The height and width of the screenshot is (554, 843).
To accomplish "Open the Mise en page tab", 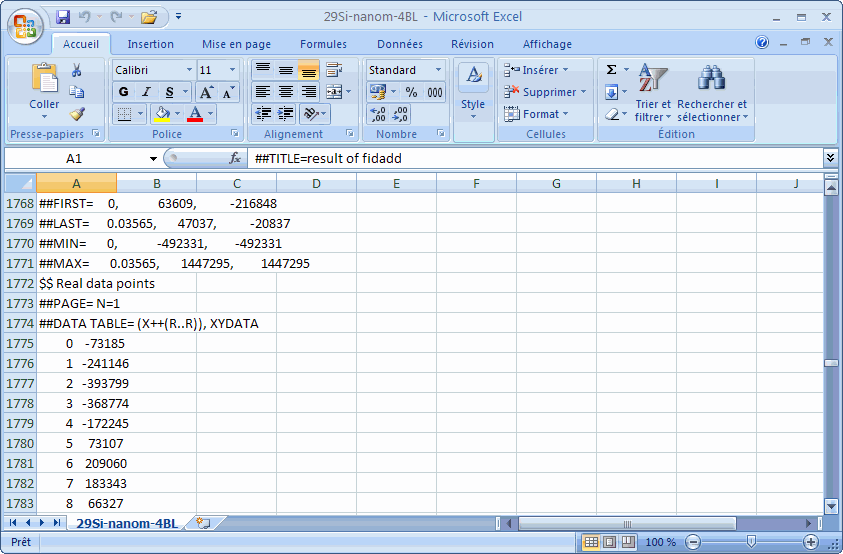I will (x=236, y=44).
